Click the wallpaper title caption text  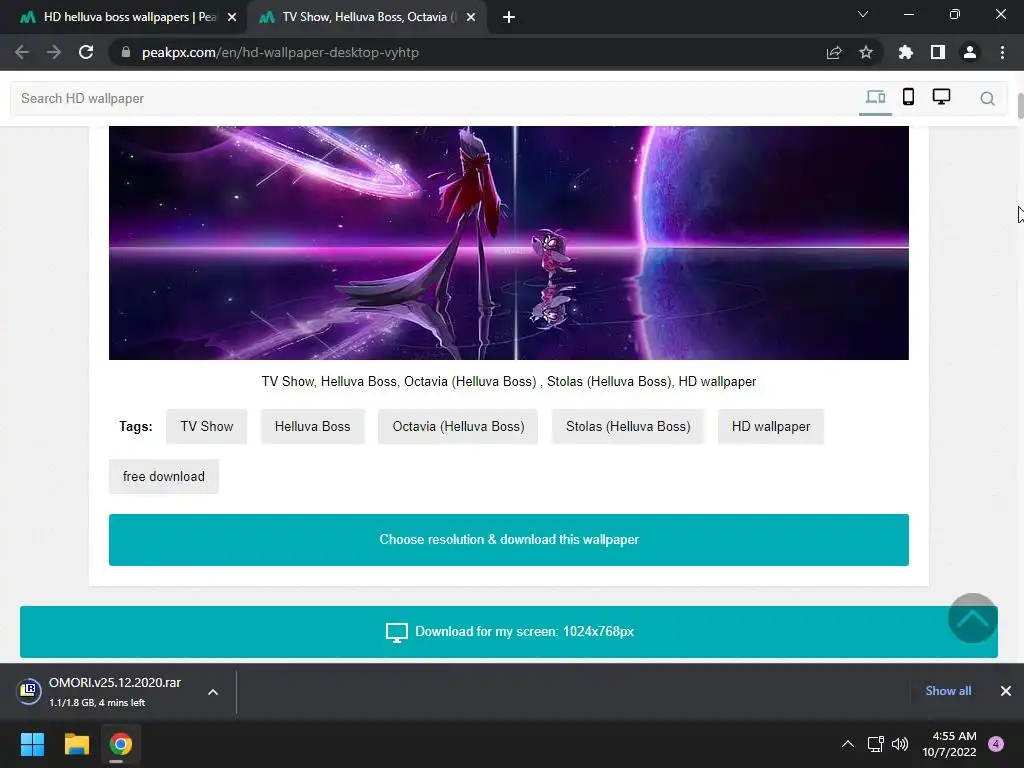point(509,381)
